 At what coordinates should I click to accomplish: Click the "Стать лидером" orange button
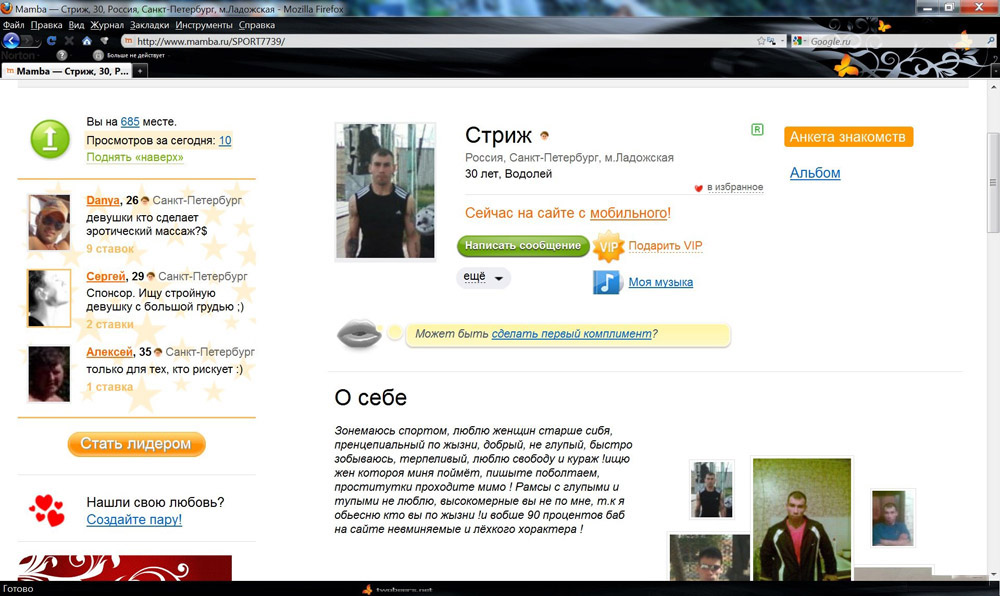(136, 444)
